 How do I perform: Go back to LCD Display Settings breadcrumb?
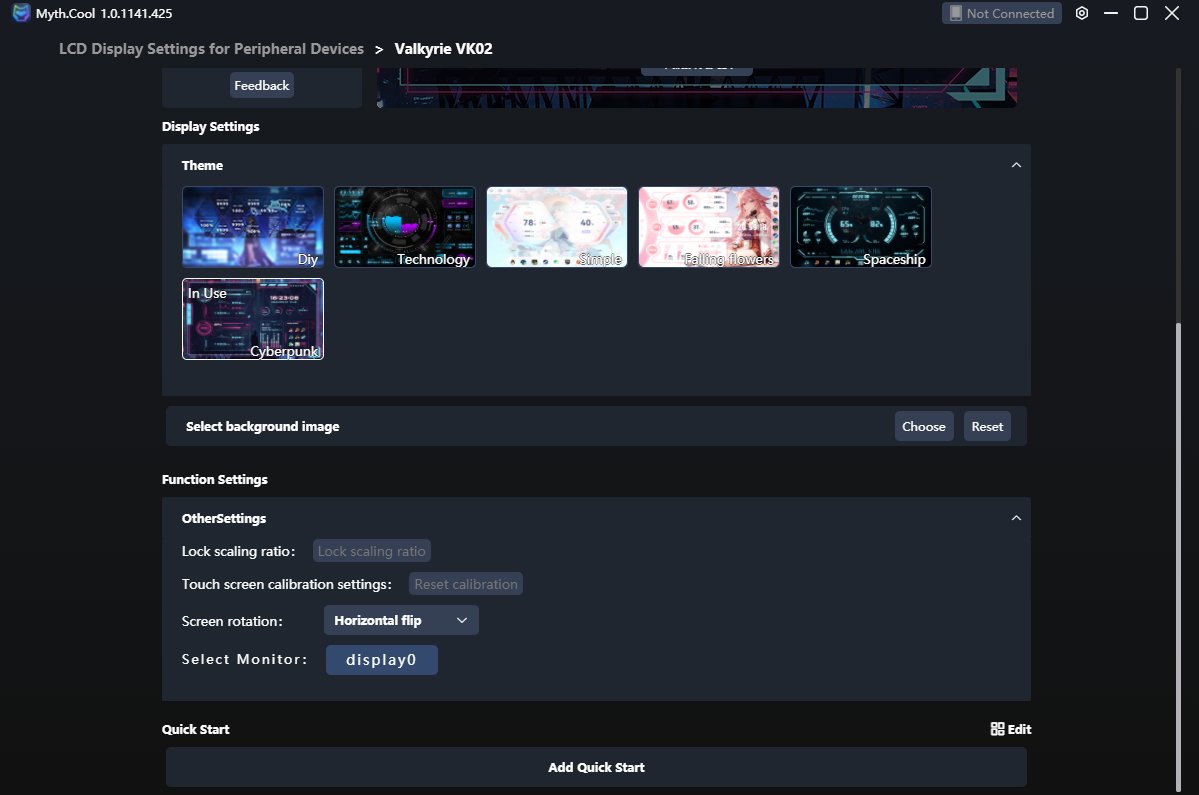211,49
